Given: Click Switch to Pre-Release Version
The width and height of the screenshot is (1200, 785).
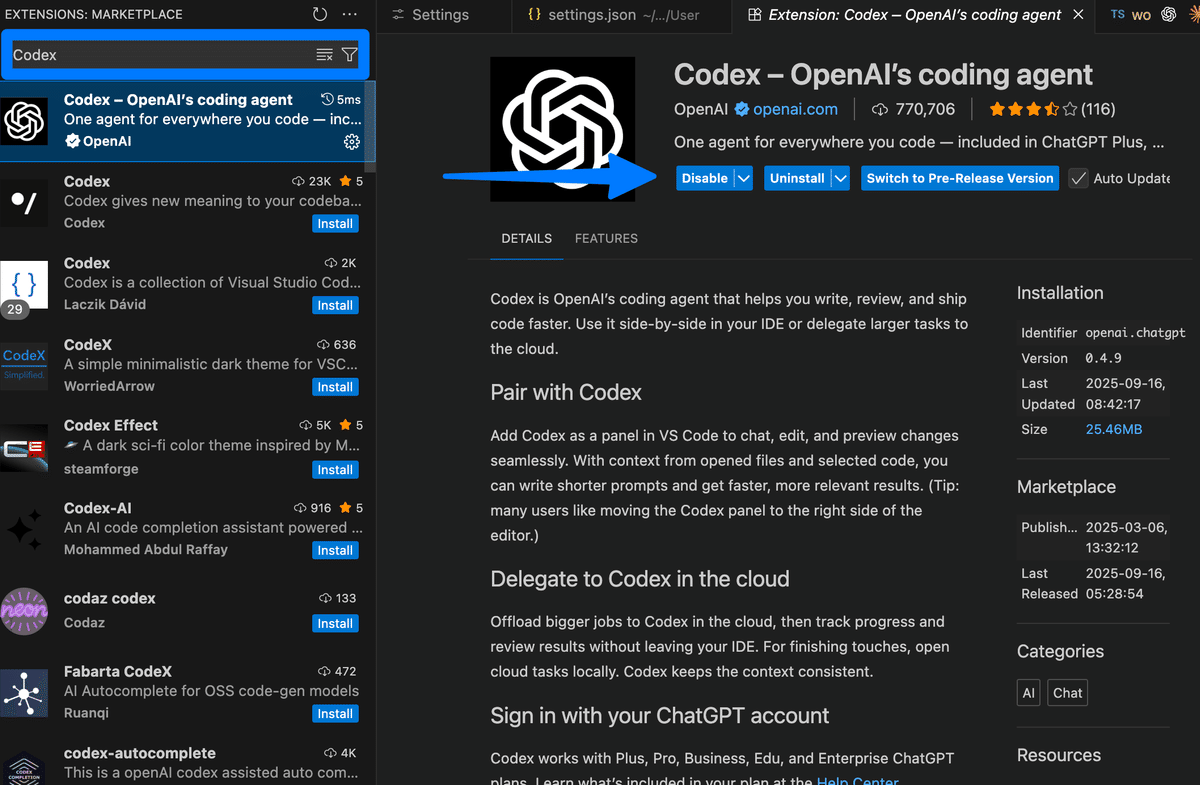Looking at the screenshot, I should coord(959,177).
